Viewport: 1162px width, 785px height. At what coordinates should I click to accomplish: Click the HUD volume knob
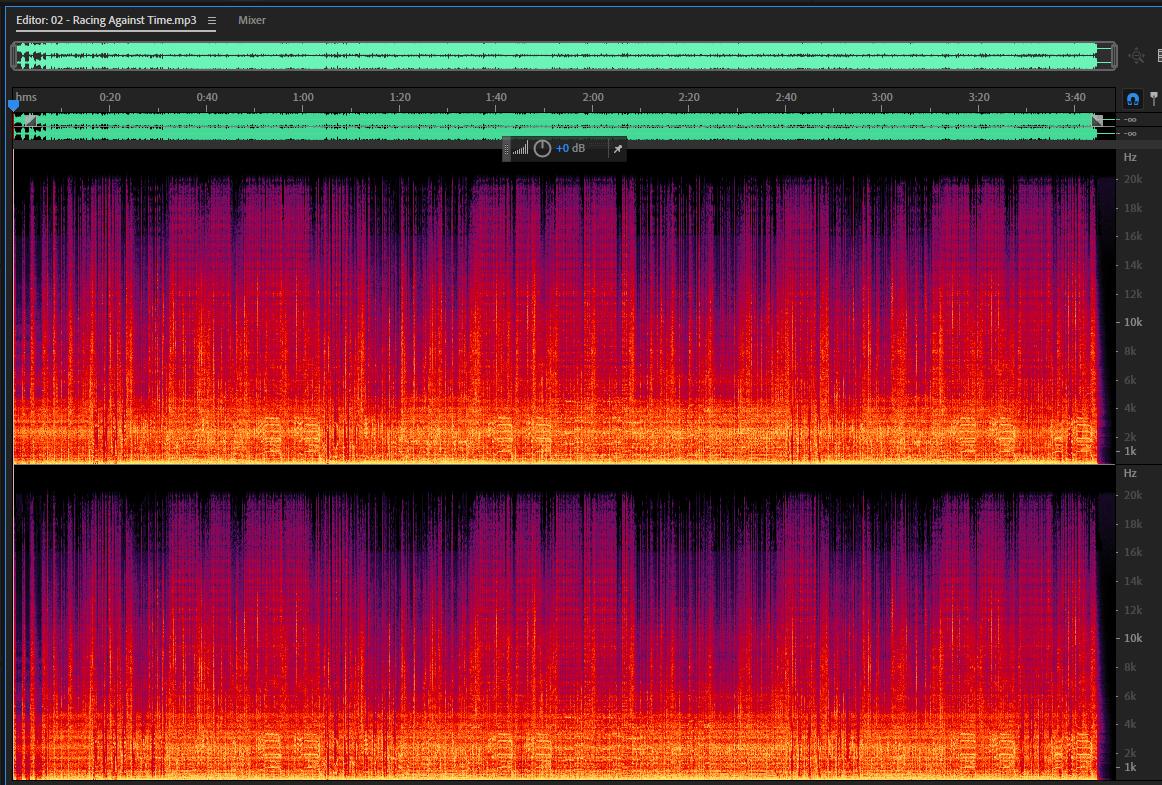[x=542, y=148]
